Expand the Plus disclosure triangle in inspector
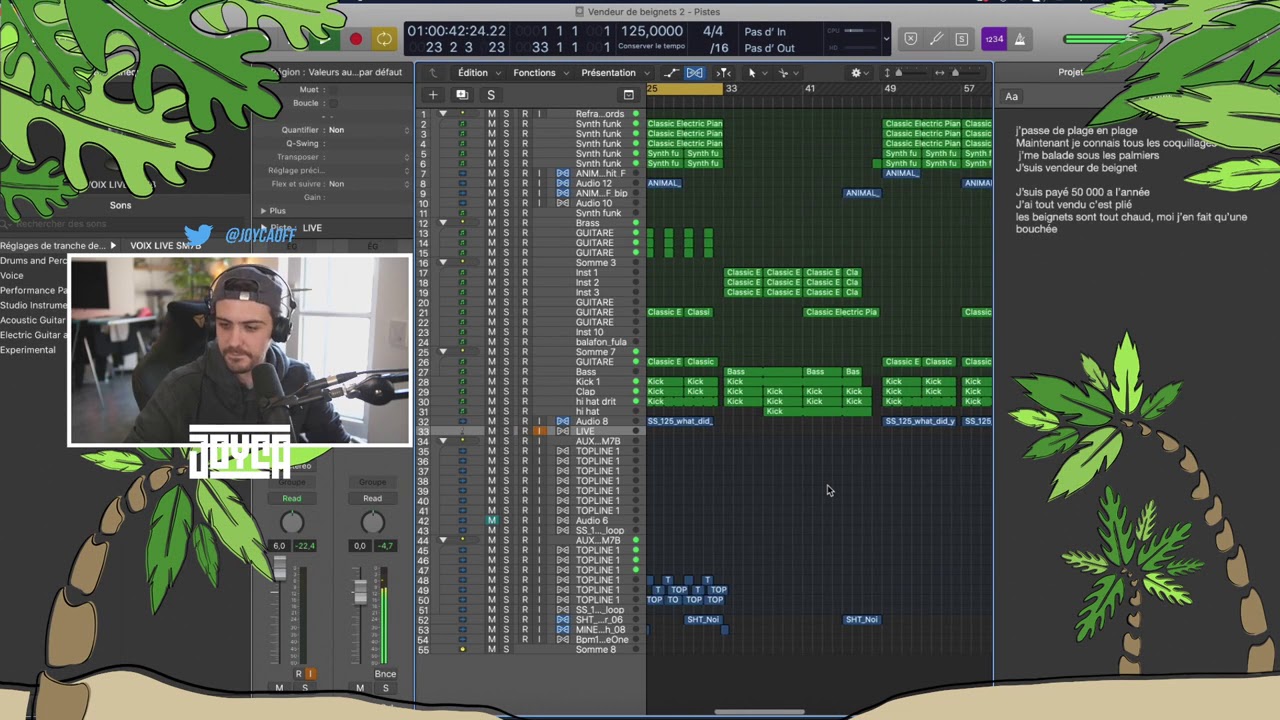The width and height of the screenshot is (1280, 720). point(263,211)
